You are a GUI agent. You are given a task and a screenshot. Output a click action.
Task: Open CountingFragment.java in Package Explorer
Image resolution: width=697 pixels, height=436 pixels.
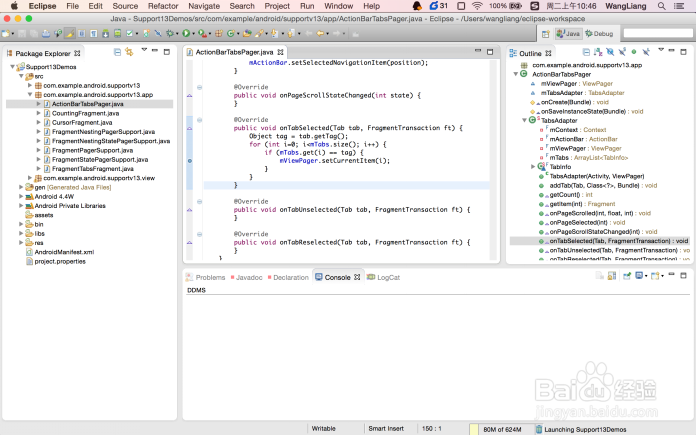pos(85,113)
